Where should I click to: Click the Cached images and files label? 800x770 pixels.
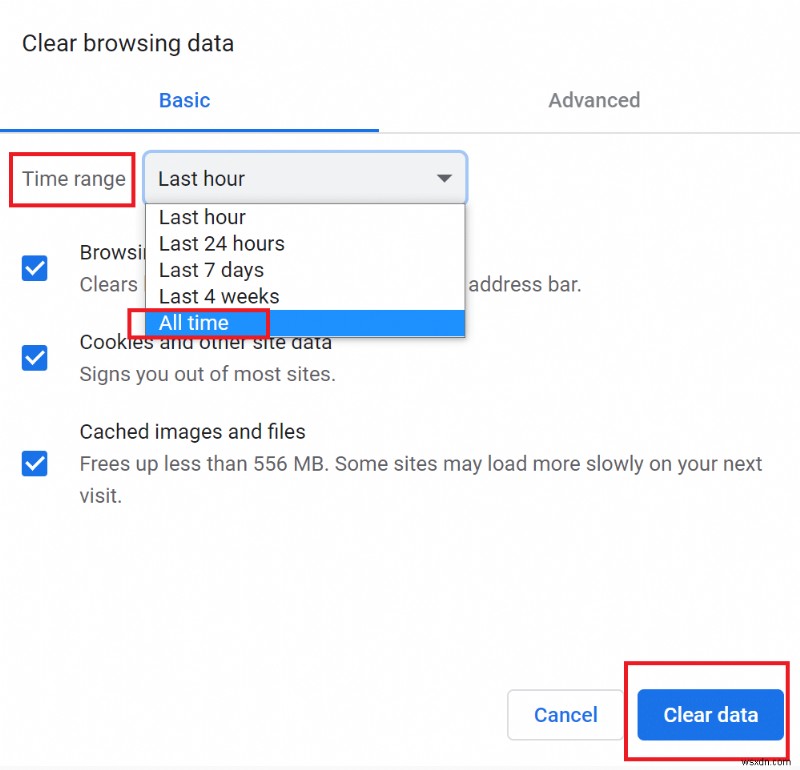pyautogui.click(x=193, y=432)
